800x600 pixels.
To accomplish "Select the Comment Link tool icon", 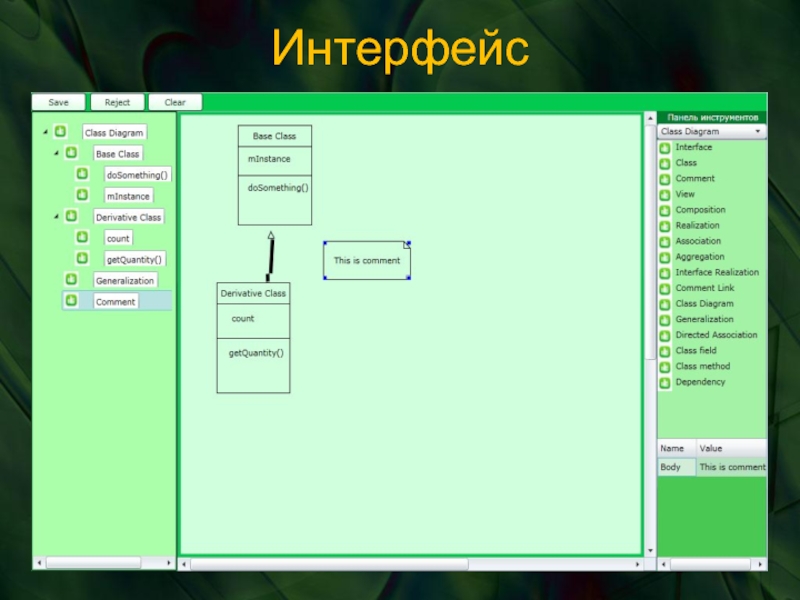I will tap(665, 289).
